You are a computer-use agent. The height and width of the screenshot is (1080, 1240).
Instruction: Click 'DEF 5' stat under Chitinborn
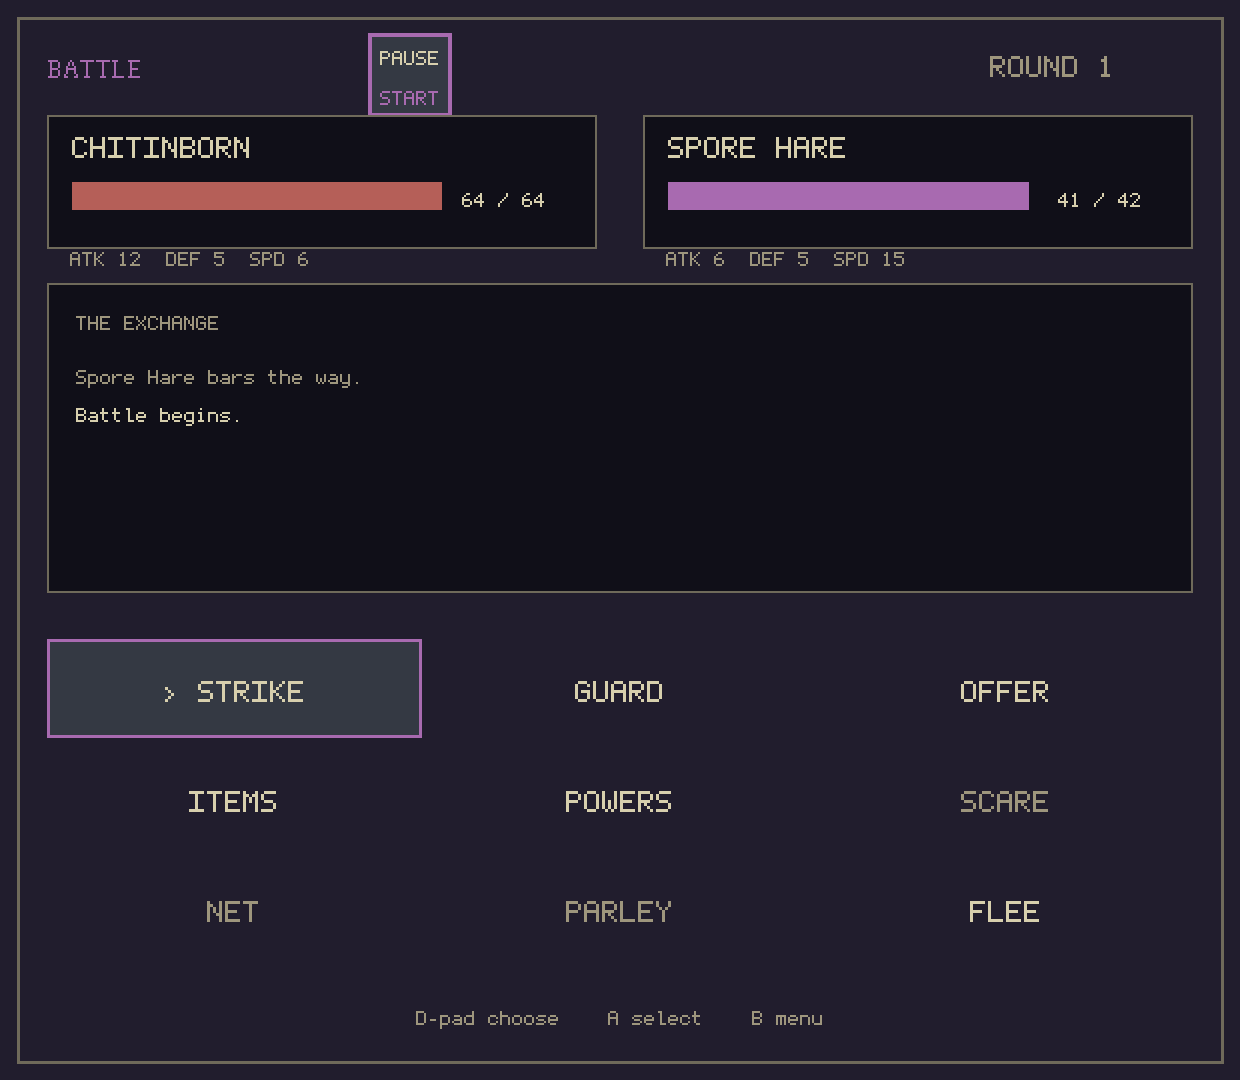tap(195, 259)
